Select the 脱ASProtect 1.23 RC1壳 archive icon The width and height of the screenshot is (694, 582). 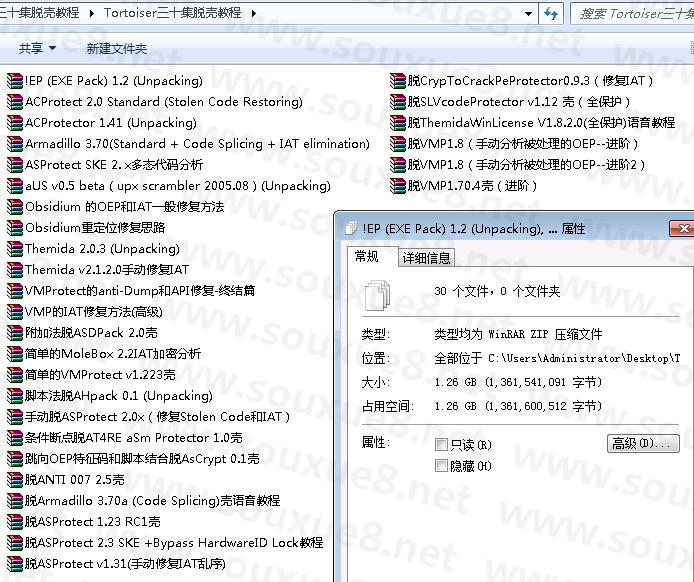tap(15, 522)
